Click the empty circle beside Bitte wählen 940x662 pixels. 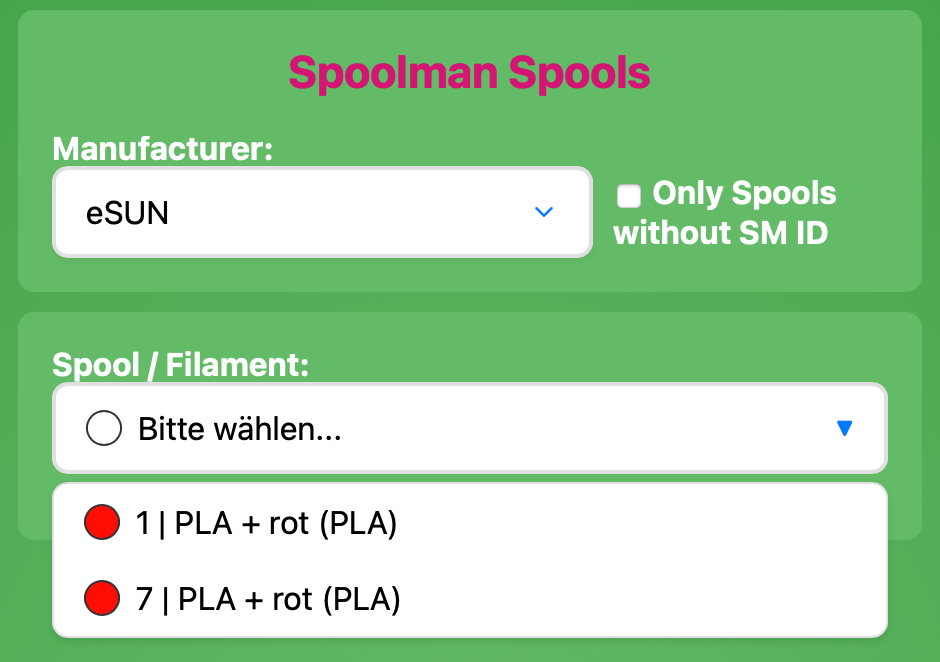tap(104, 430)
